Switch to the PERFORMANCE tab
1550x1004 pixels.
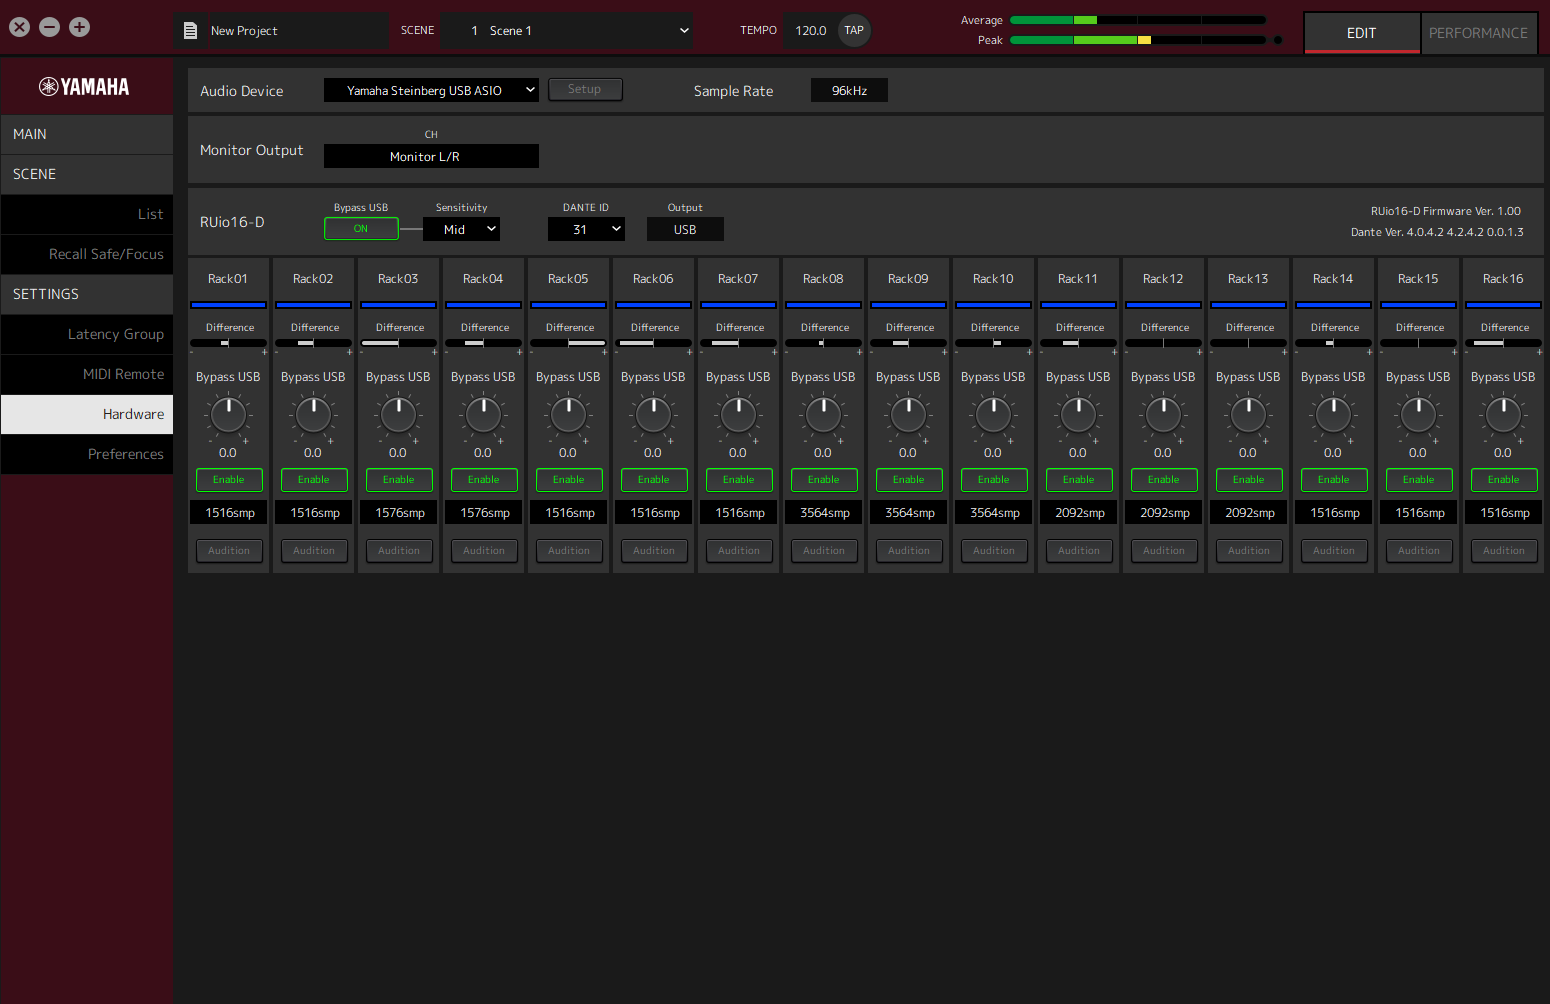point(1478,33)
